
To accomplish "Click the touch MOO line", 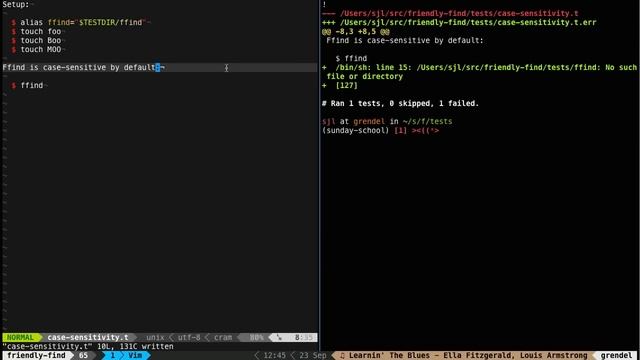I will tap(36, 49).
